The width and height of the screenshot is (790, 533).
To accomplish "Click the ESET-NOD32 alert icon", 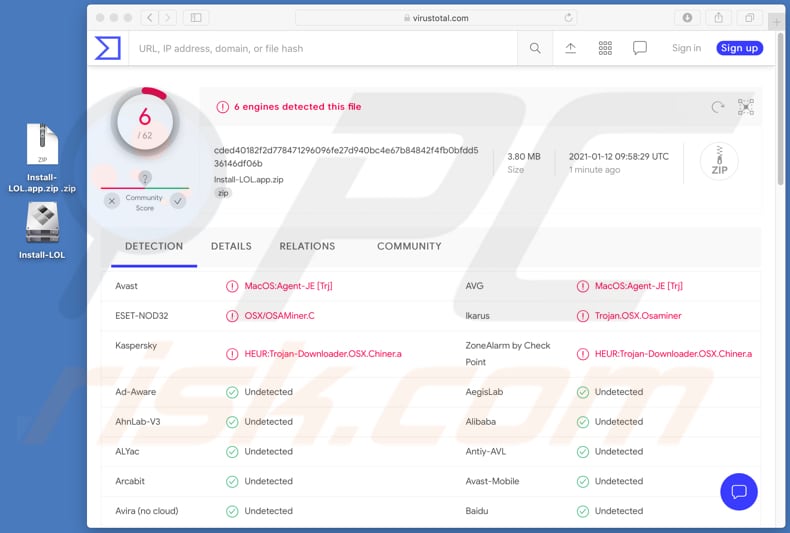I will 232,316.
